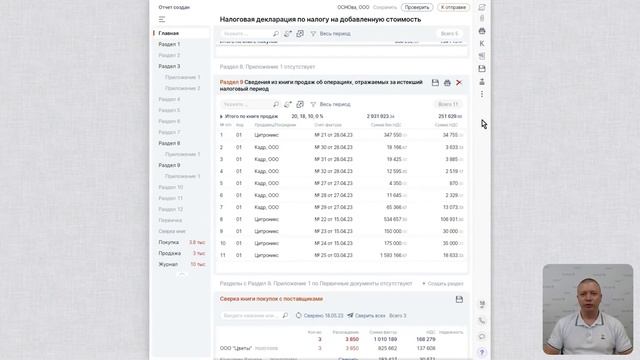The image size is (640, 360).
Task: Click the print icon in the right sidebar
Action: point(482,31)
